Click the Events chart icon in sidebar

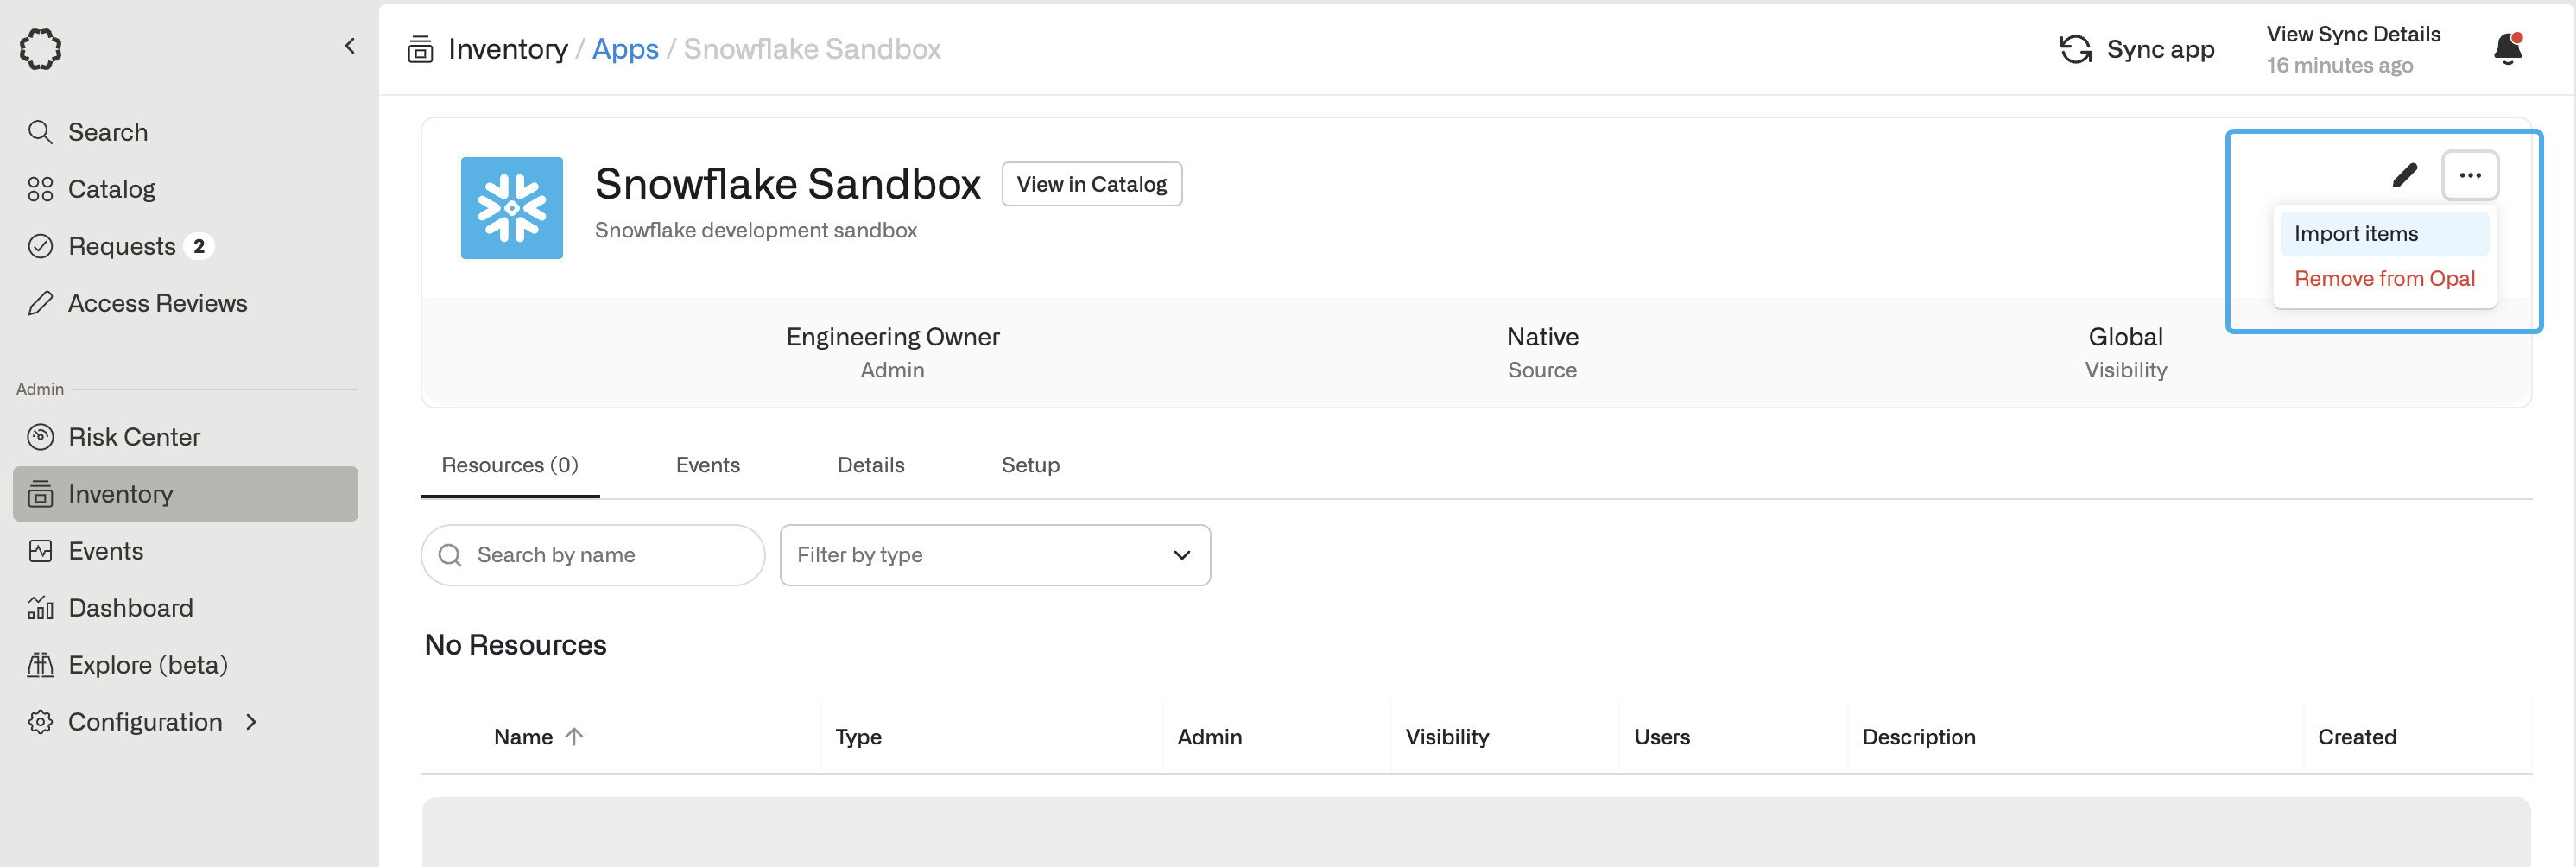point(40,551)
